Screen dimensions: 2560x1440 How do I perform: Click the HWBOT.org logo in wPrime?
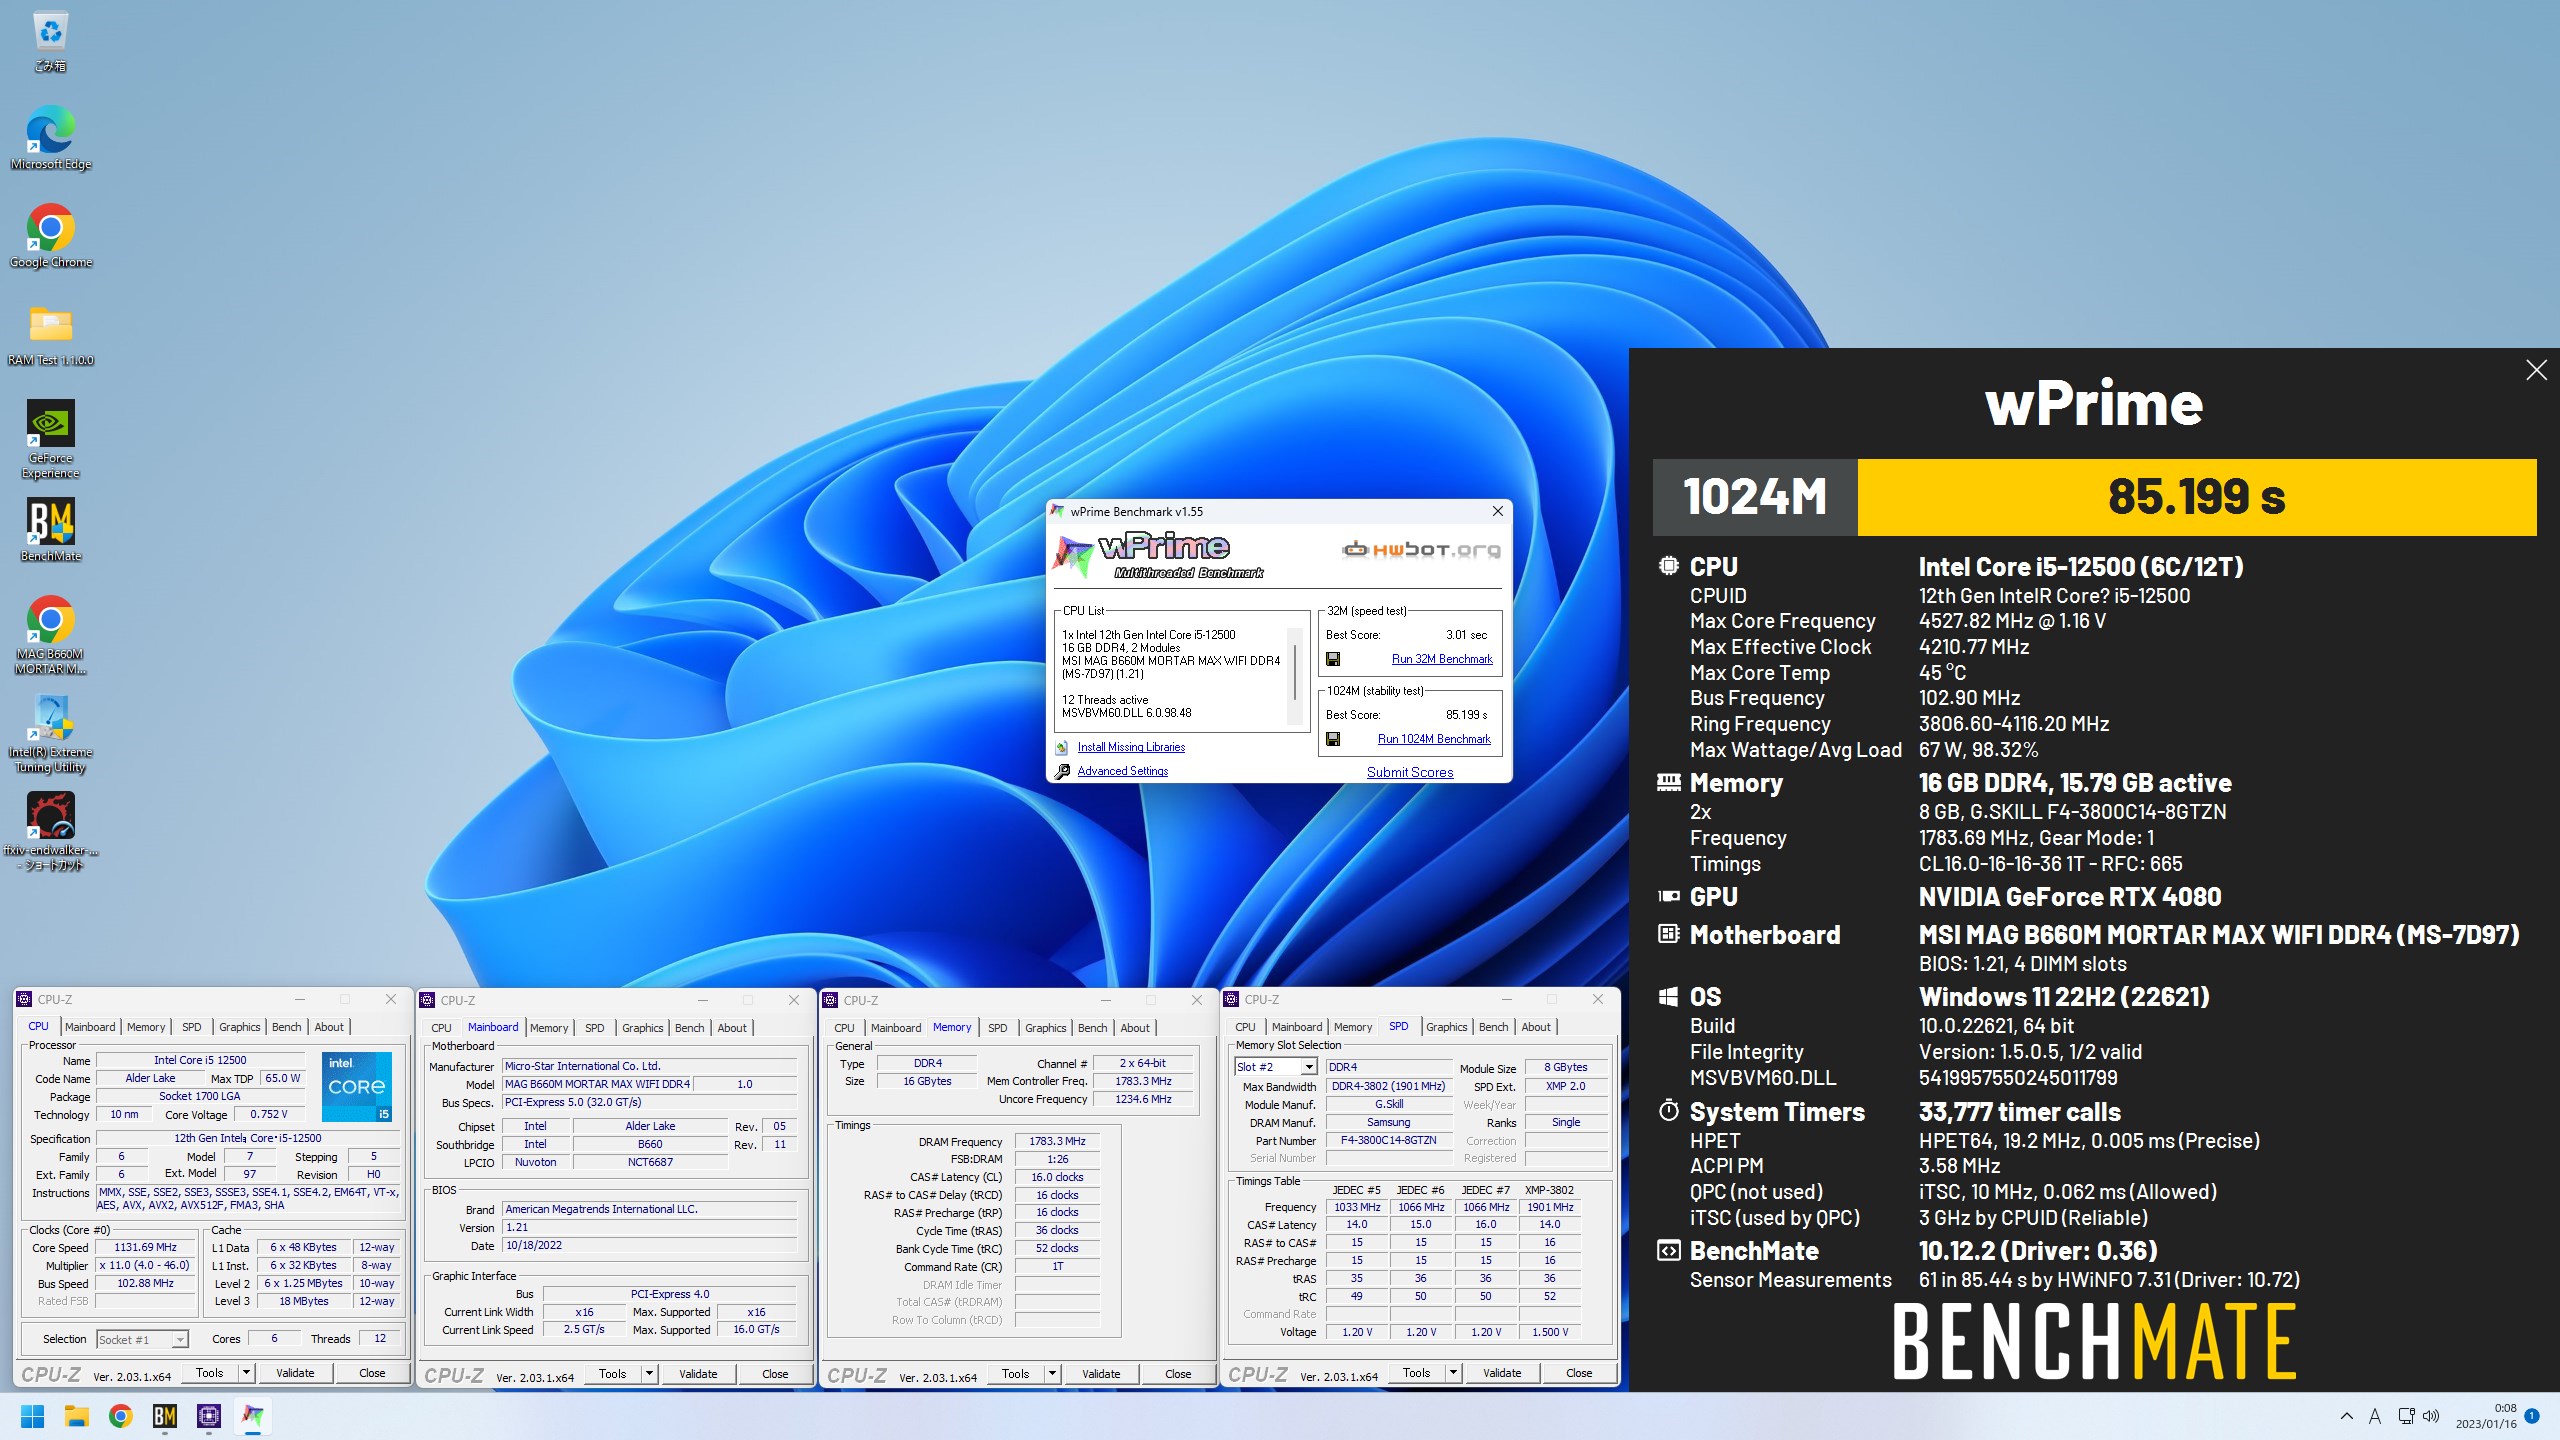pyautogui.click(x=1420, y=549)
